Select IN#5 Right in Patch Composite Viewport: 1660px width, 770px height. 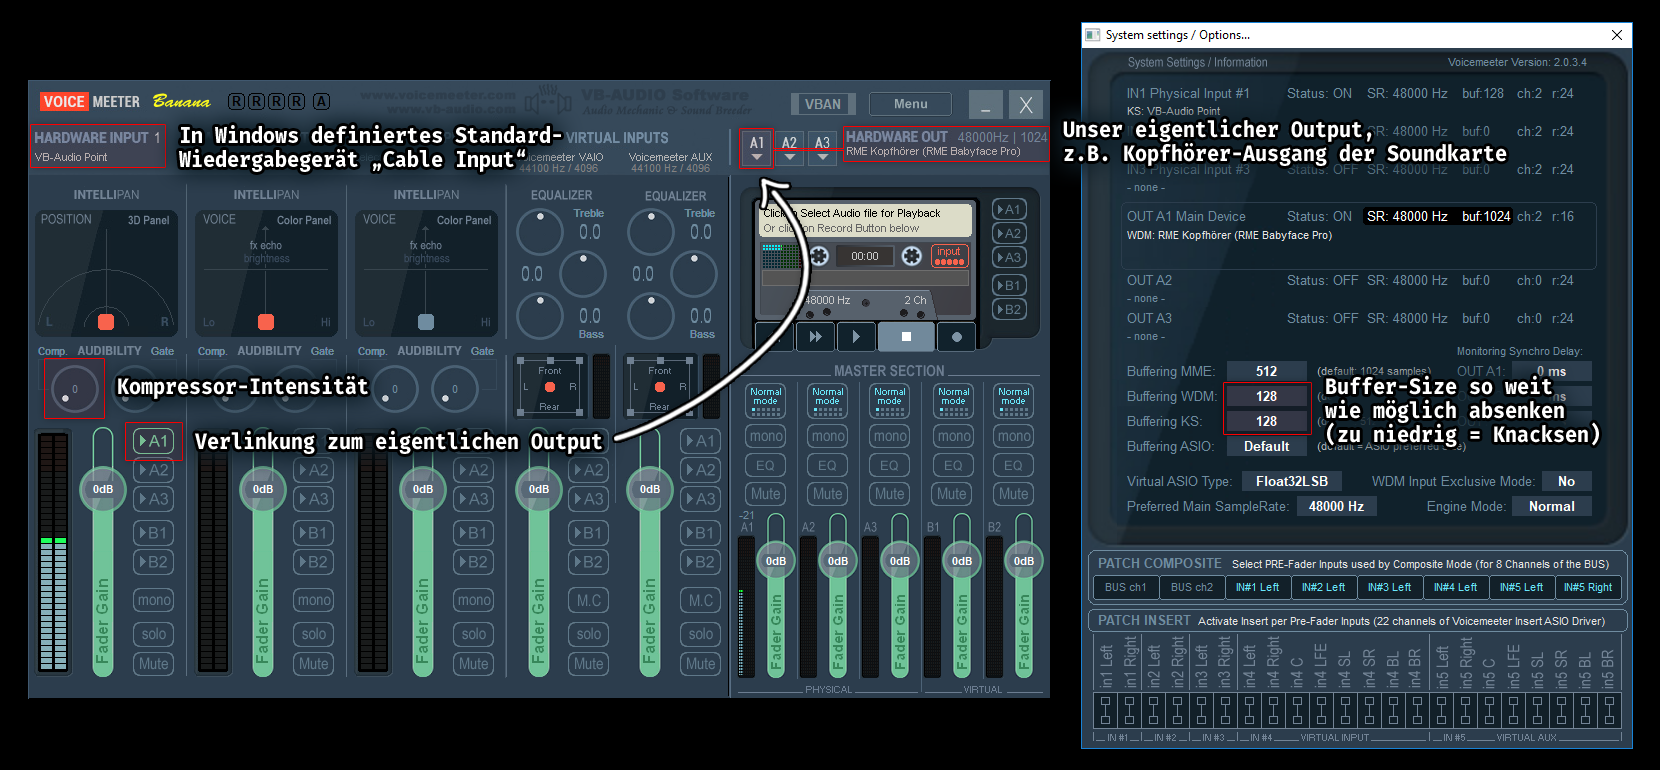click(x=1588, y=587)
